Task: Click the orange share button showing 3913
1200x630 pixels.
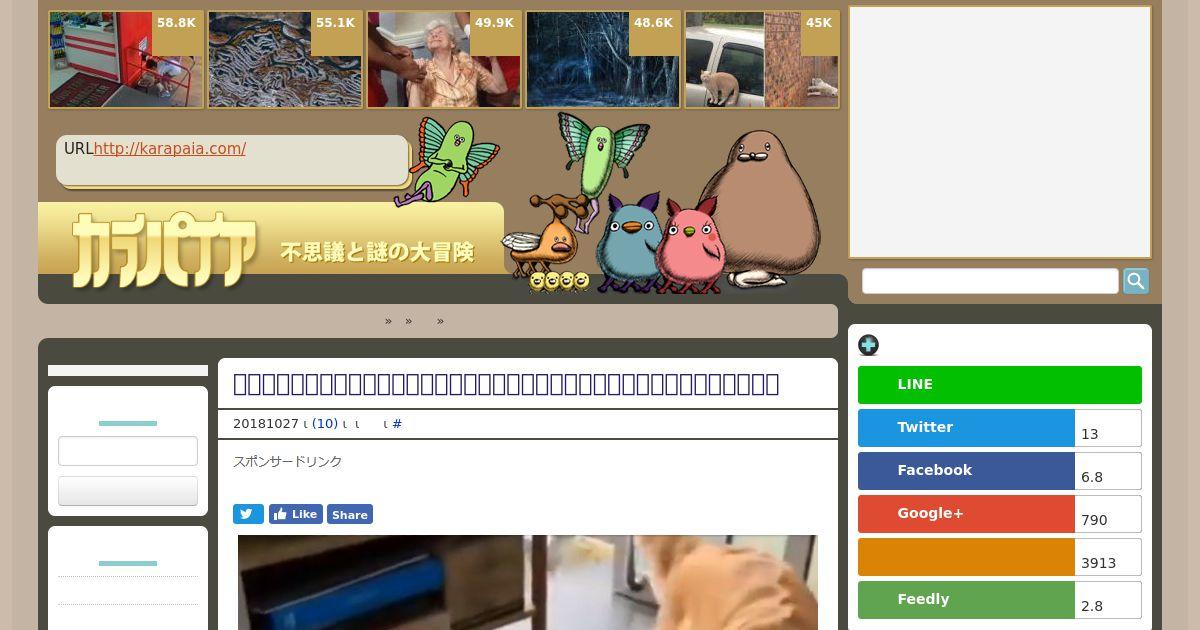Action: 966,557
